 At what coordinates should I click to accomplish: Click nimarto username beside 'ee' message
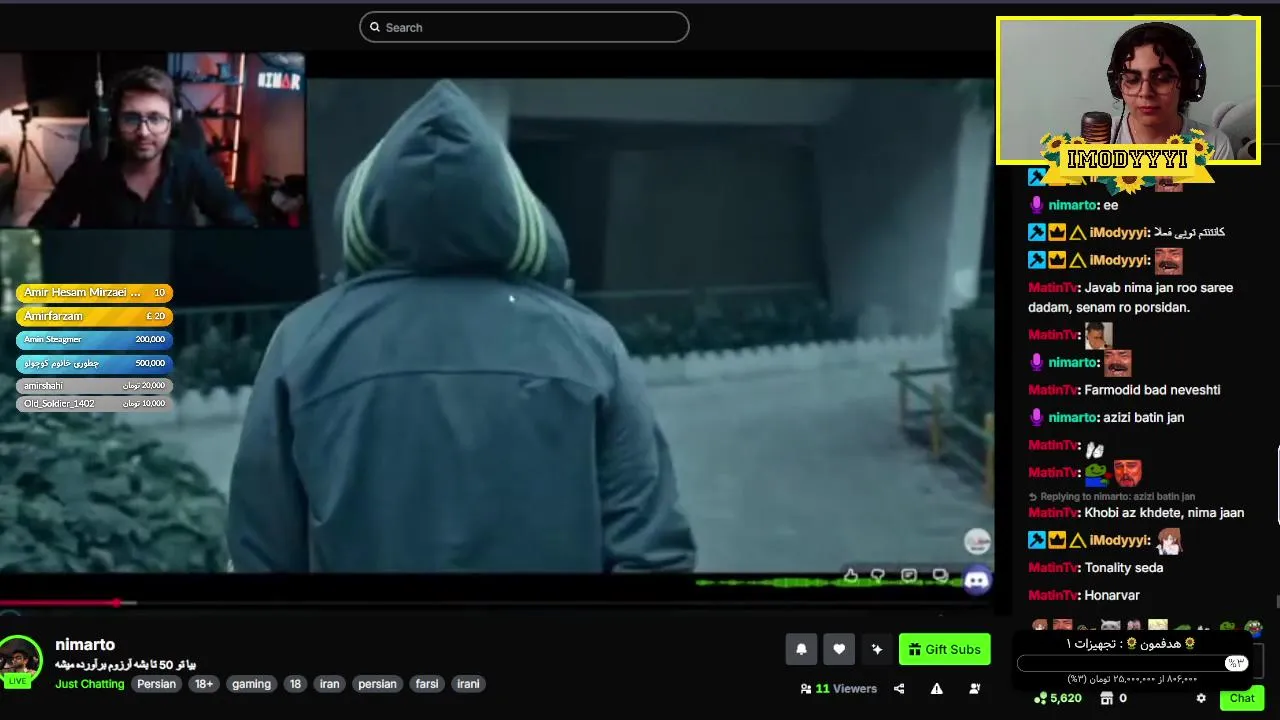click(x=1073, y=205)
